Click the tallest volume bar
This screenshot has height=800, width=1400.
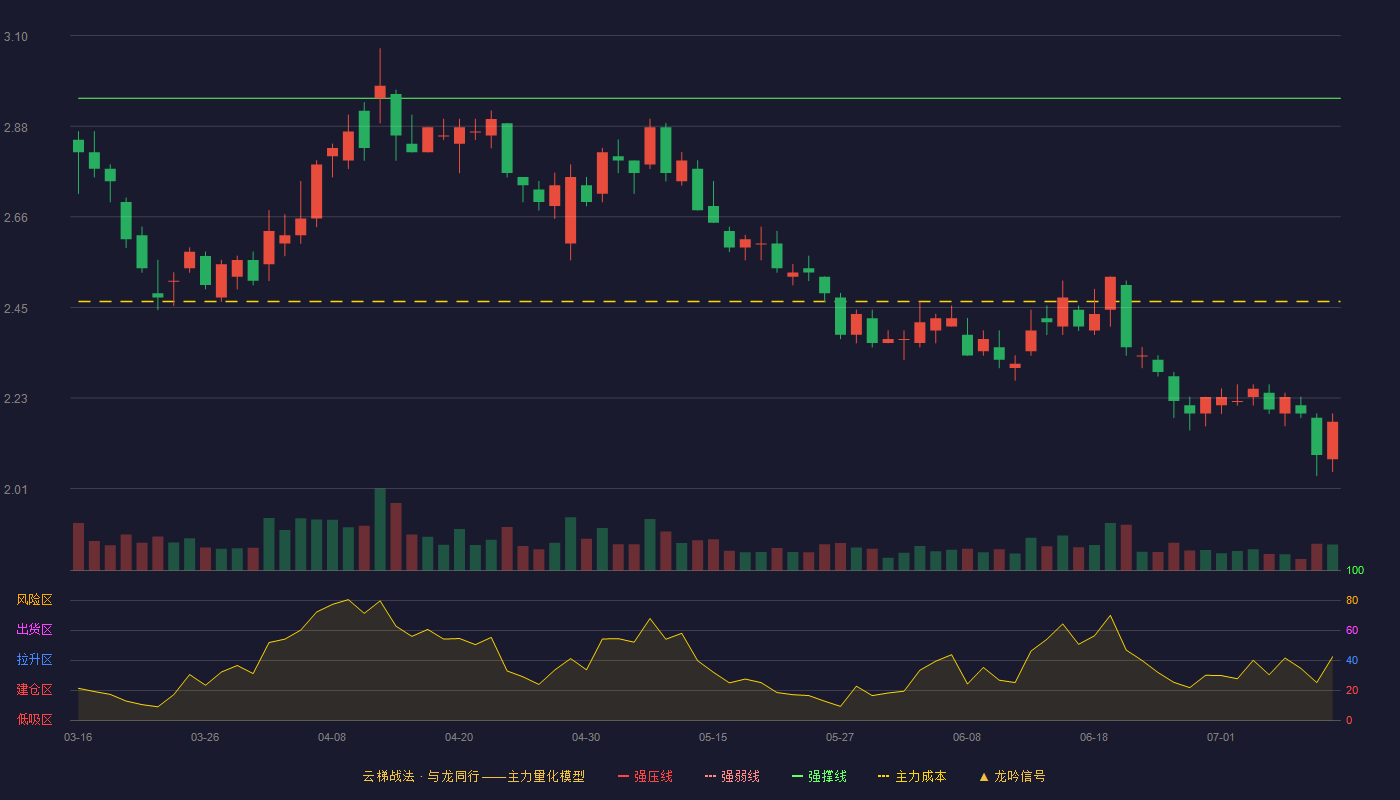380,529
